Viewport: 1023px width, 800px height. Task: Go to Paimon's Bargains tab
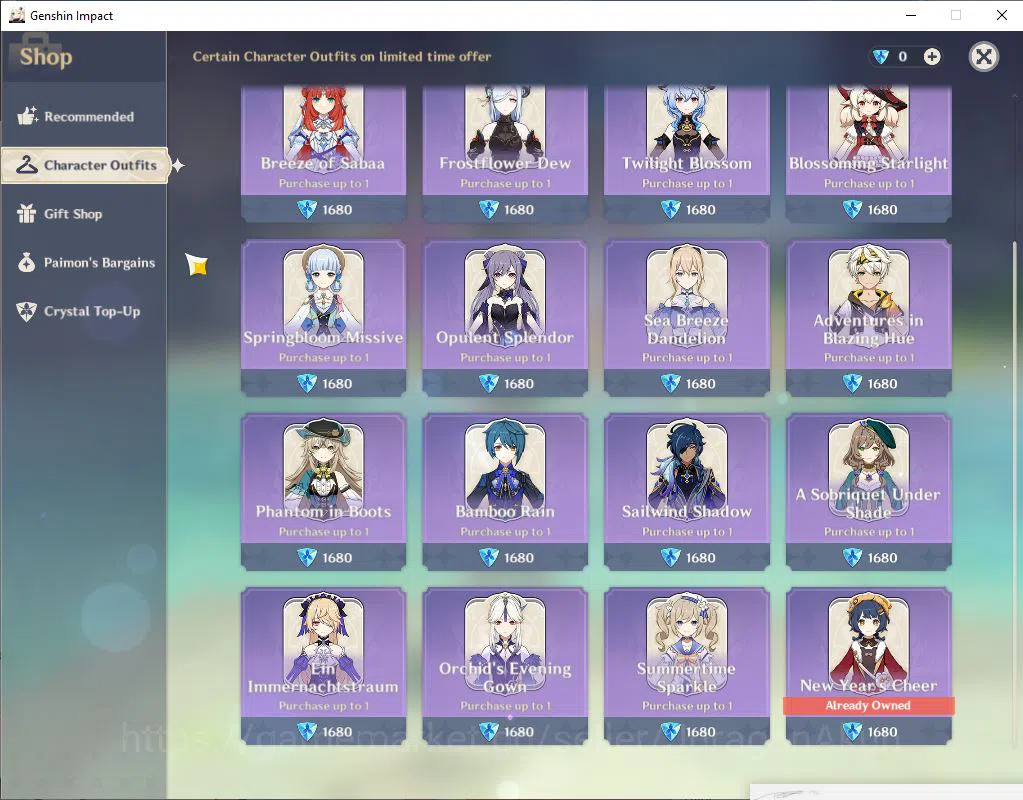[84, 263]
